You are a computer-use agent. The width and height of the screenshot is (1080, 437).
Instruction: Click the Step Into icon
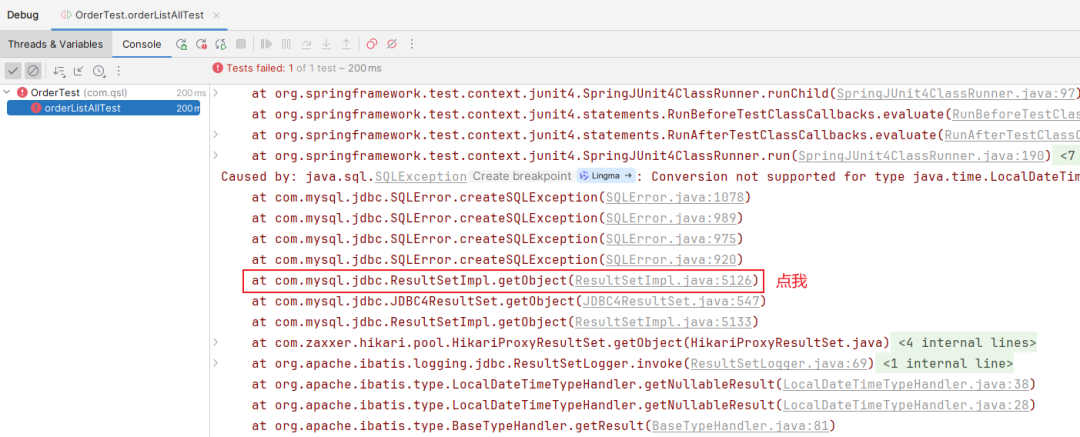point(326,44)
